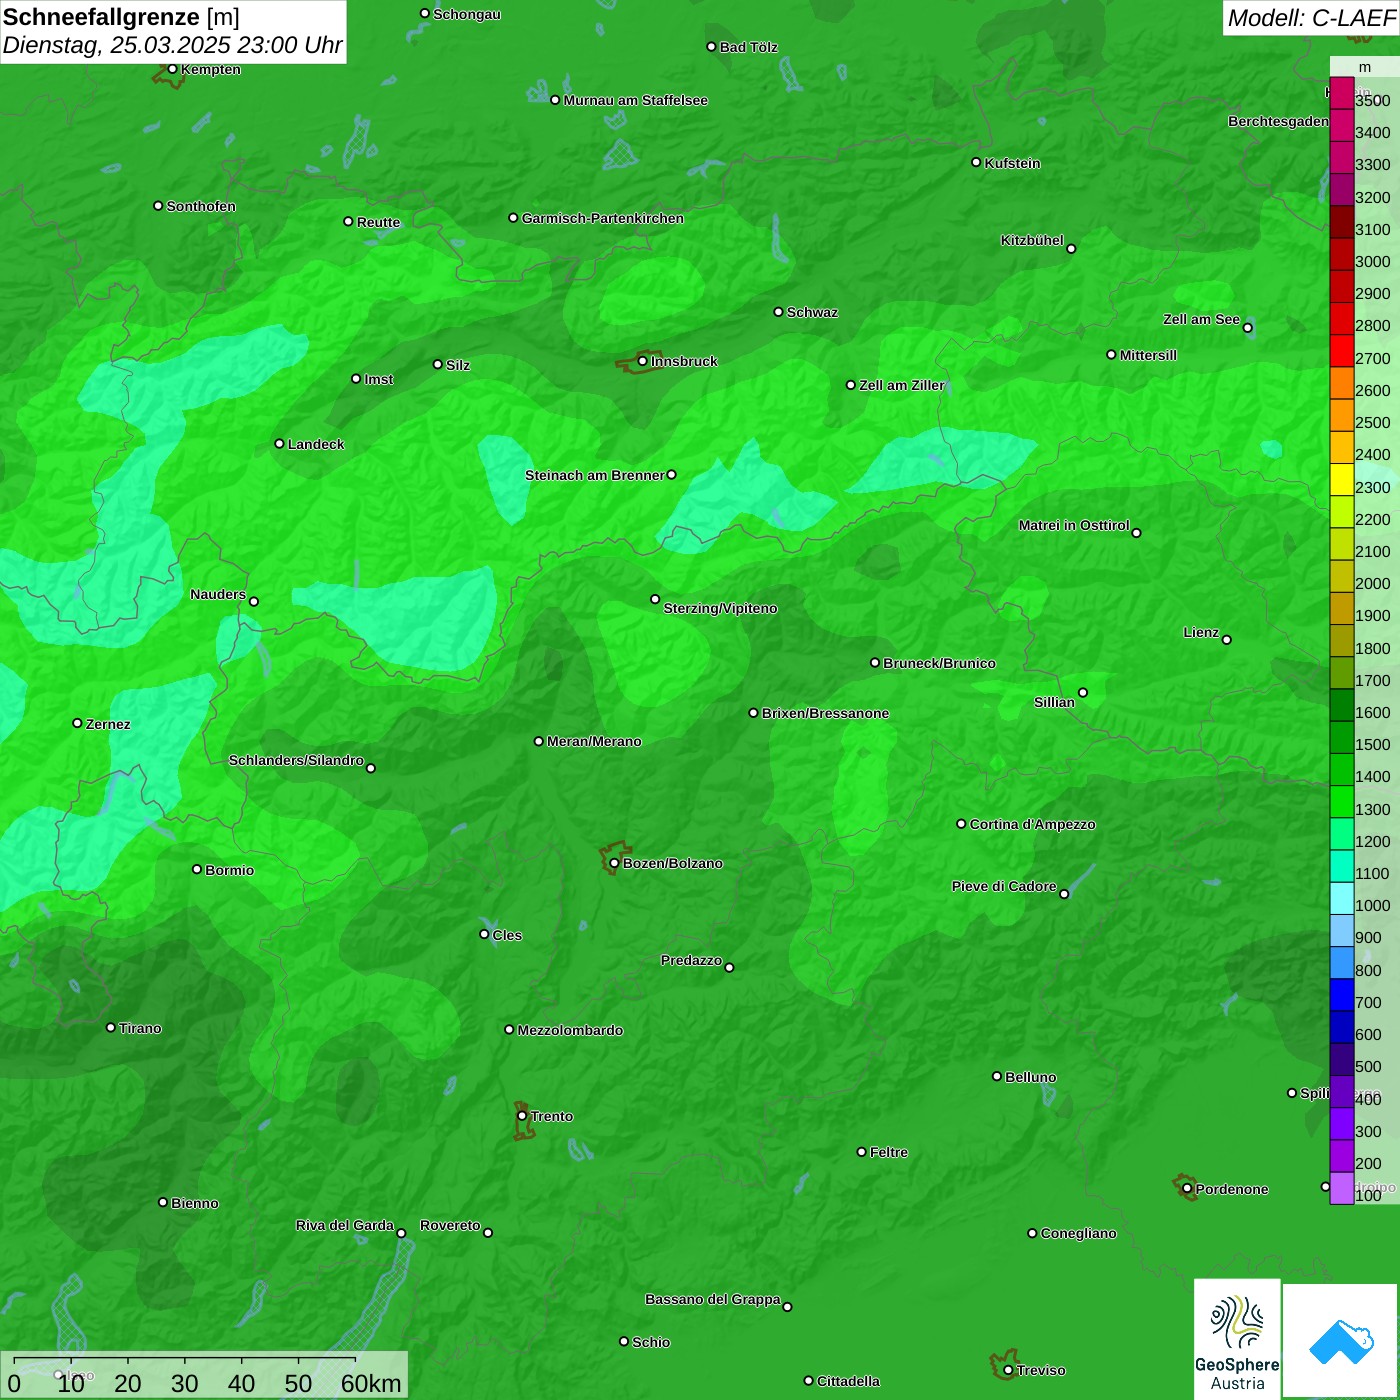
Task: Click the Bruneck/Brunico label
Action: [939, 663]
